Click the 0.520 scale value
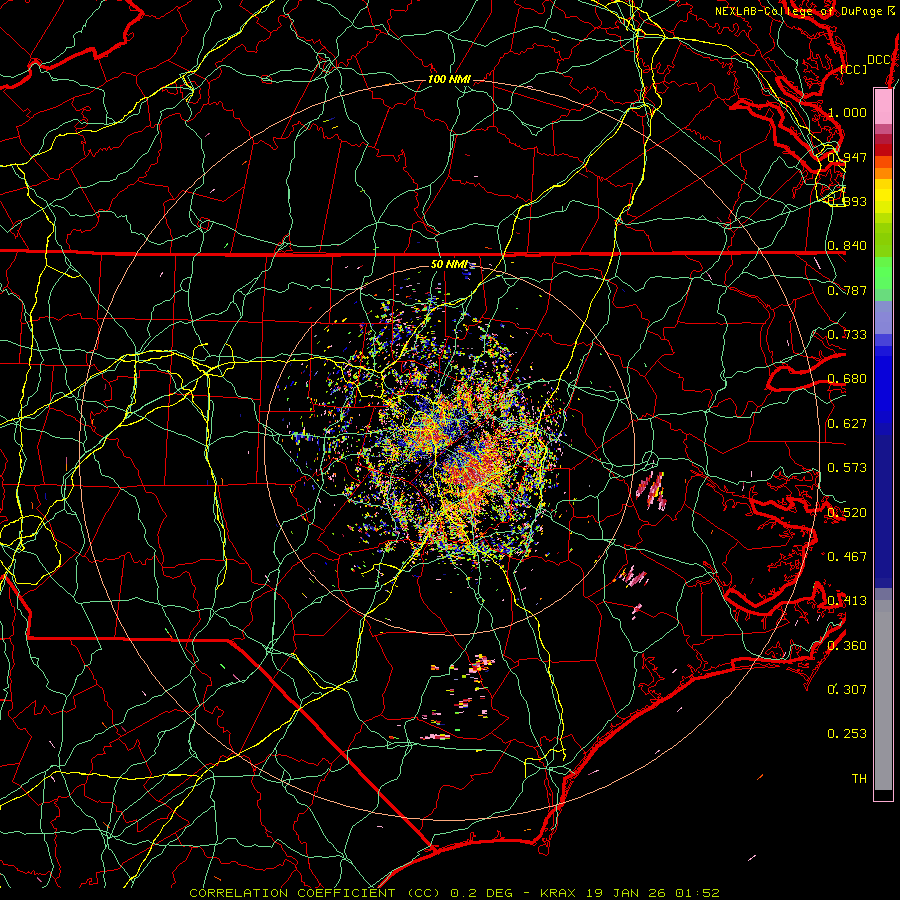The height and width of the screenshot is (900, 900). coord(847,513)
